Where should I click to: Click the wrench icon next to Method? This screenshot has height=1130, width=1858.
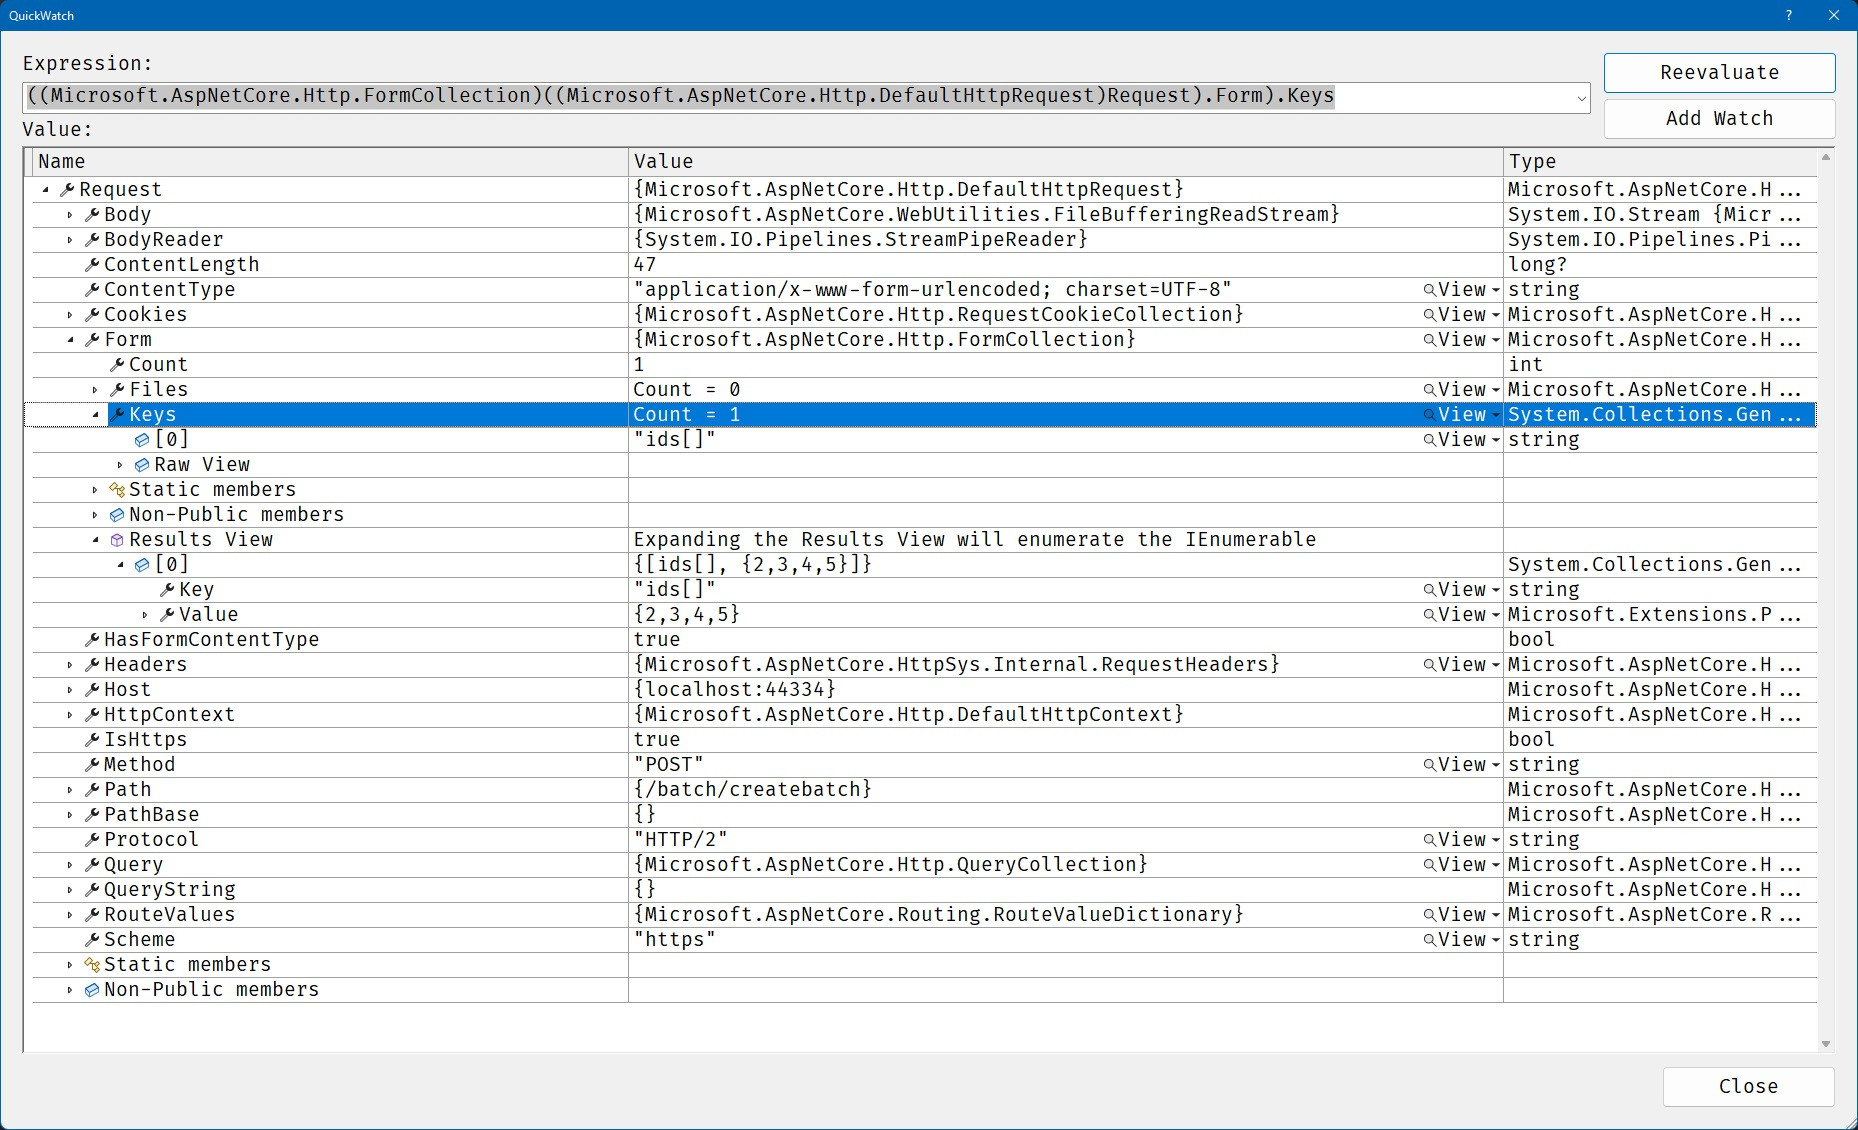[x=92, y=765]
